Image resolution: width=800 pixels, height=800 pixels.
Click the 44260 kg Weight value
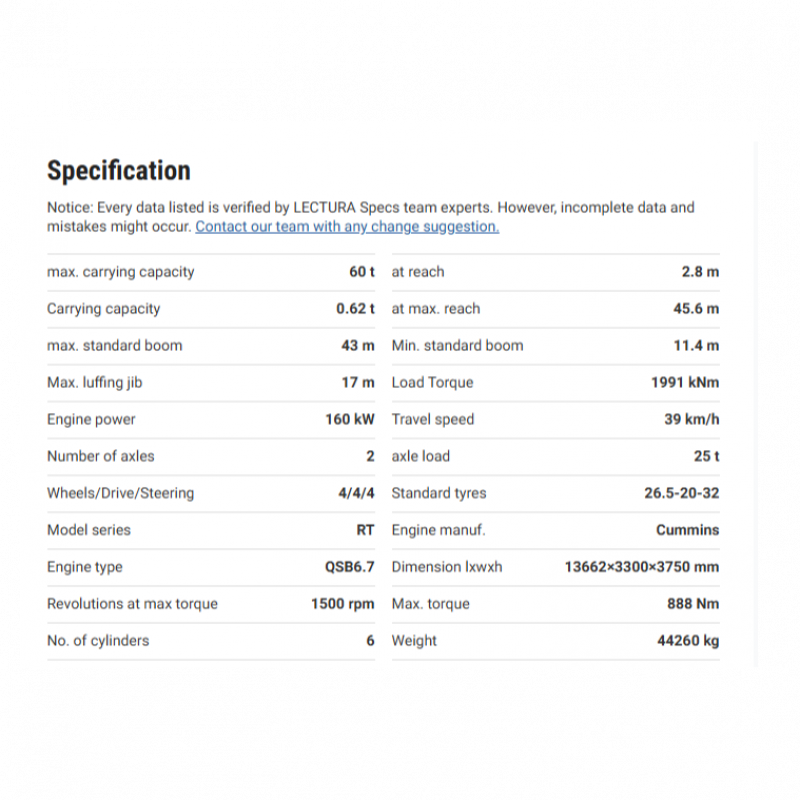[x=687, y=642]
